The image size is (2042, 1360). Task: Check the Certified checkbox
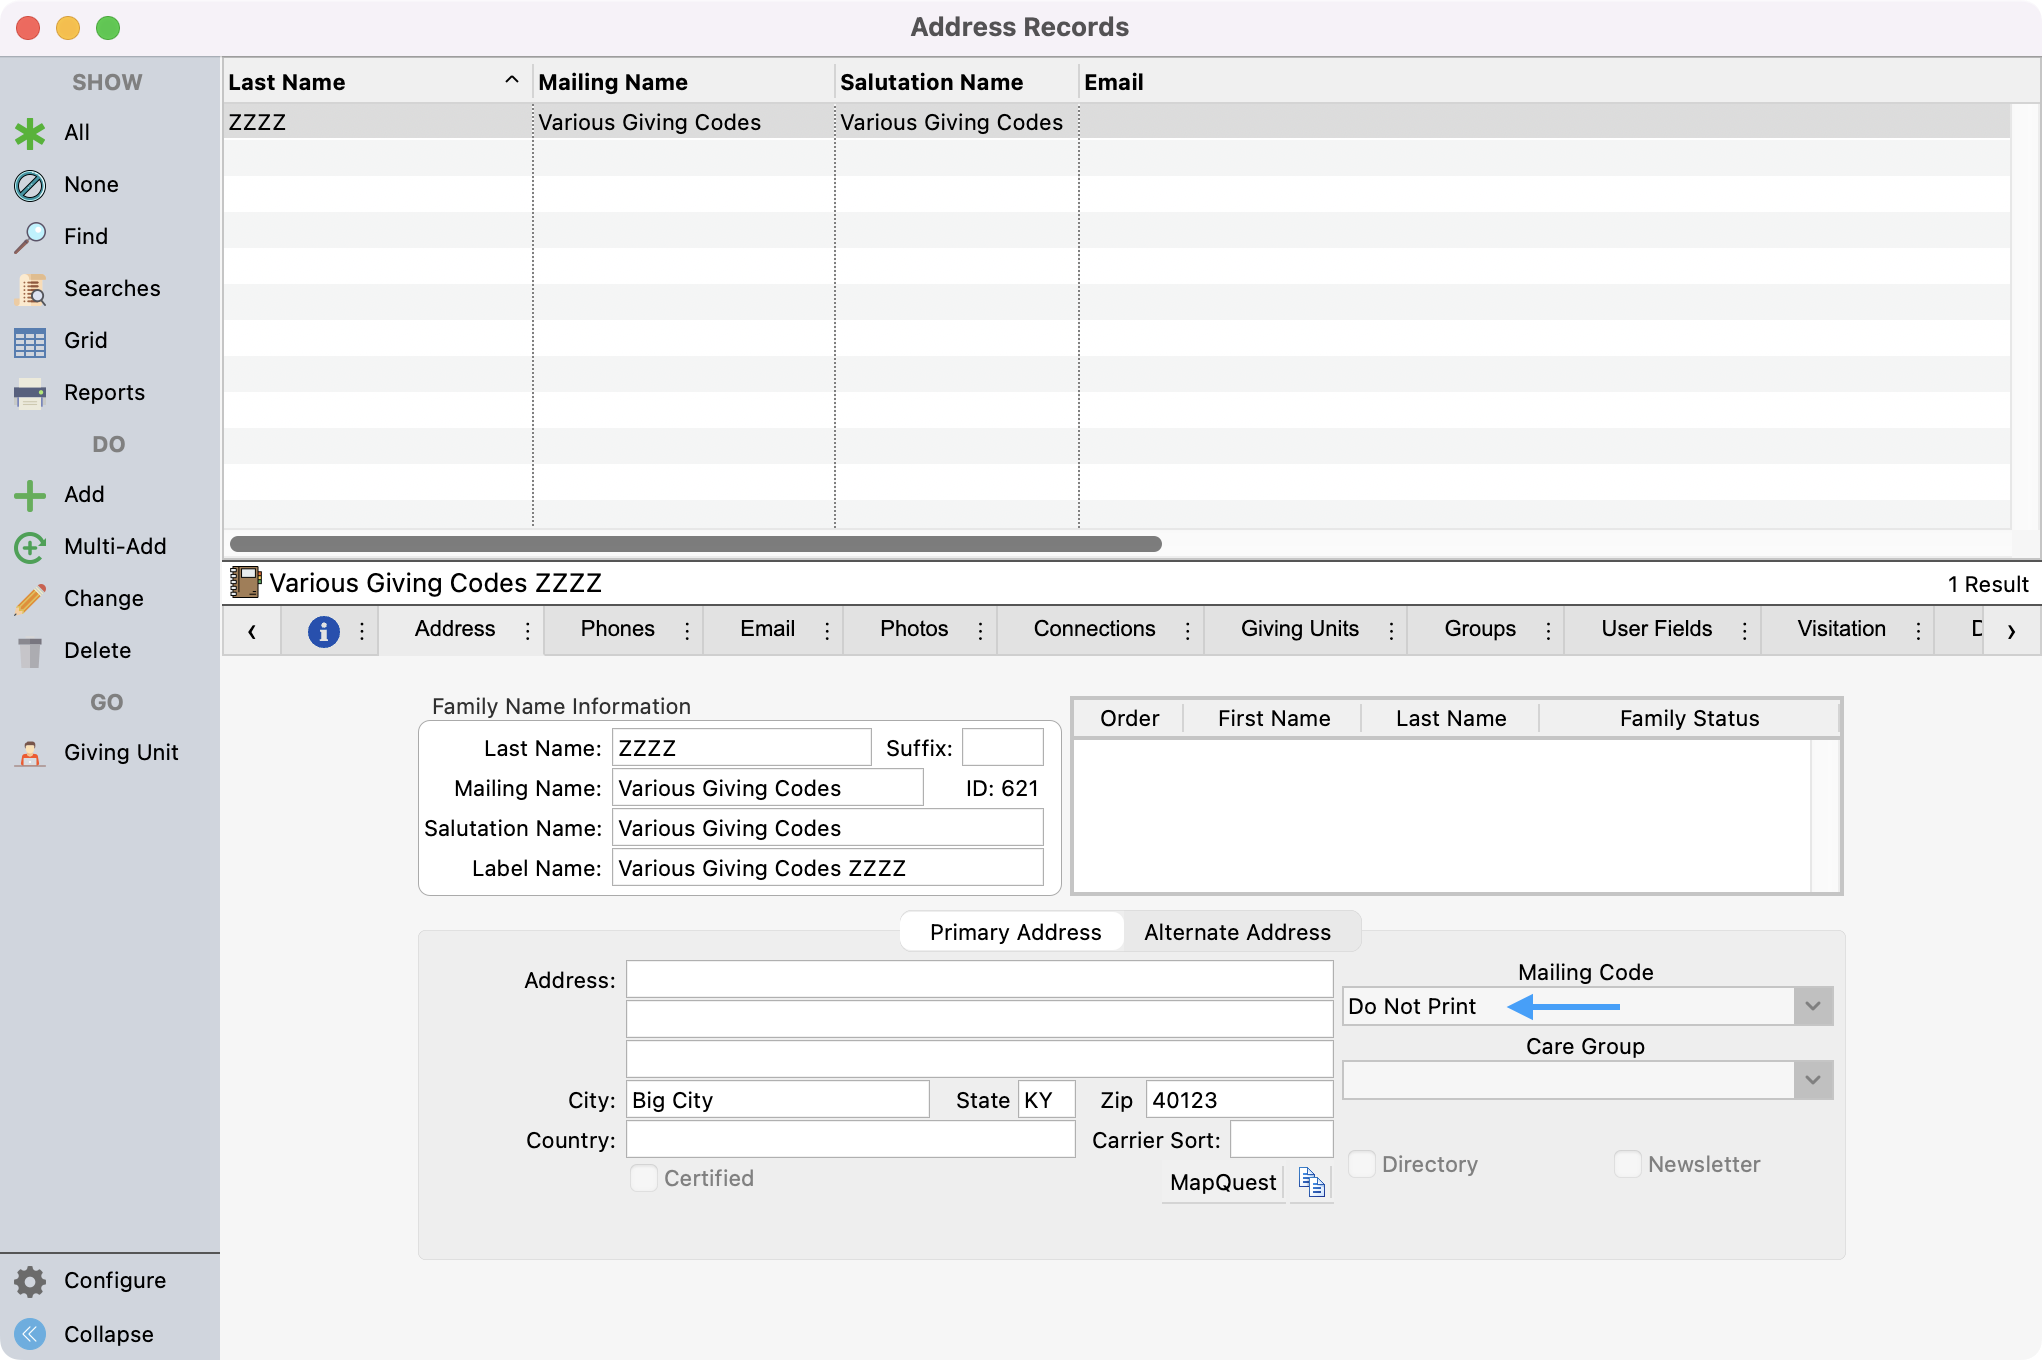(x=644, y=1178)
